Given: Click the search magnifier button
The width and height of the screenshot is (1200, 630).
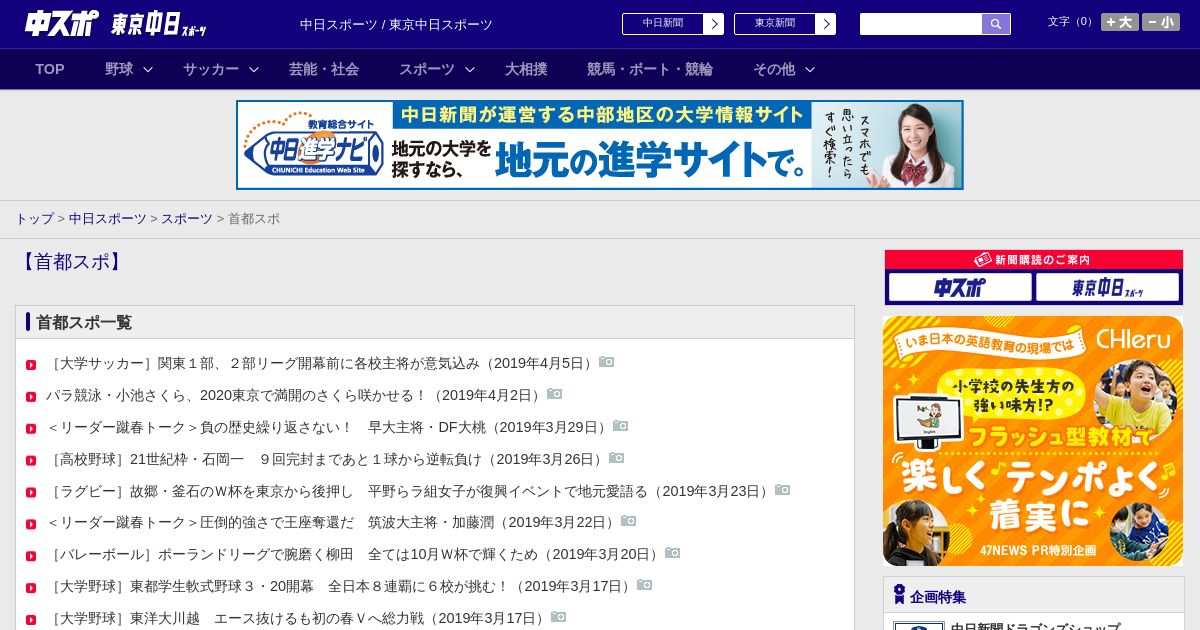Looking at the screenshot, I should point(996,24).
